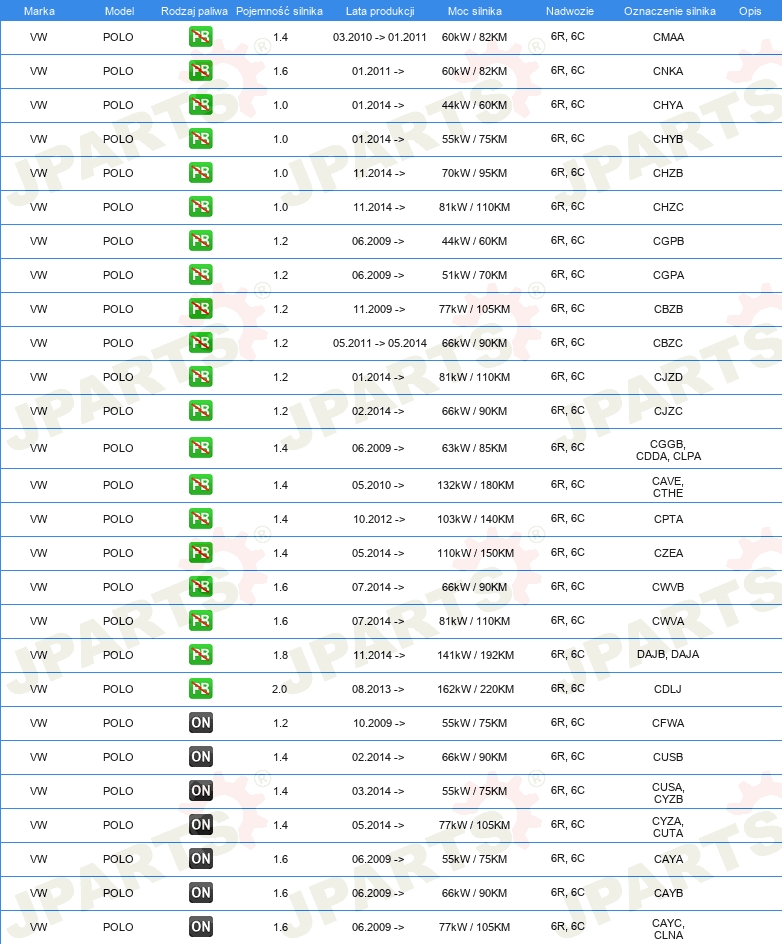The image size is (782, 944).
Task: Click the ON diesel icon in CUSA, CYZB row
Action: pos(200,791)
